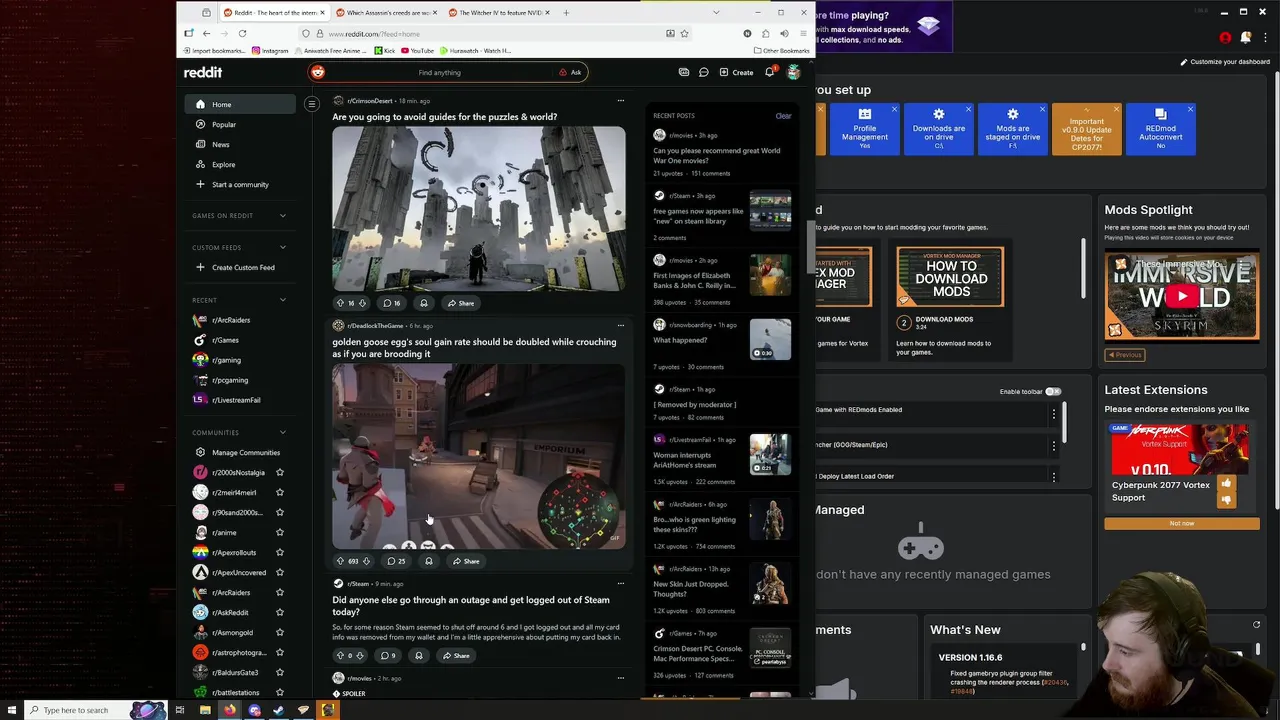Toggle 'Enable toolbar' switch in Vortex

pos(1053,392)
